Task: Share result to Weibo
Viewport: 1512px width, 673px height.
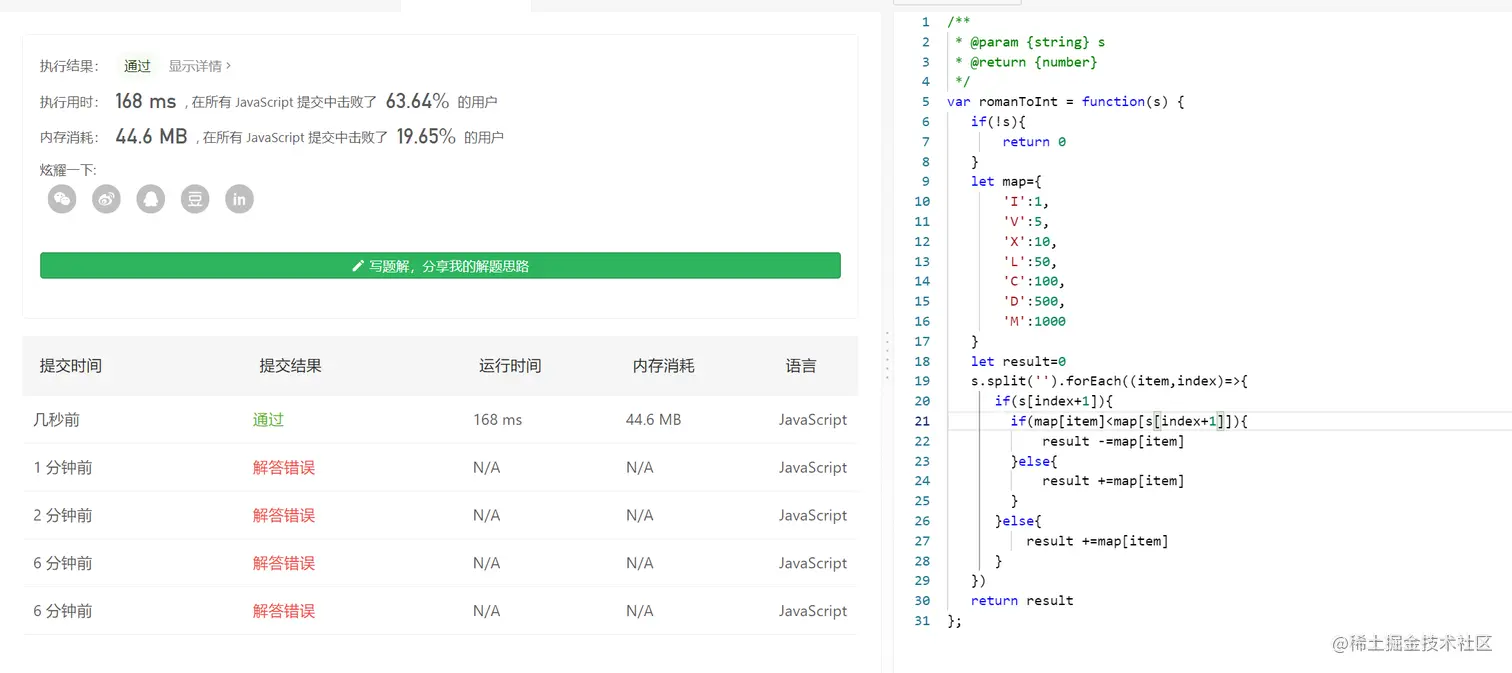Action: (x=106, y=199)
